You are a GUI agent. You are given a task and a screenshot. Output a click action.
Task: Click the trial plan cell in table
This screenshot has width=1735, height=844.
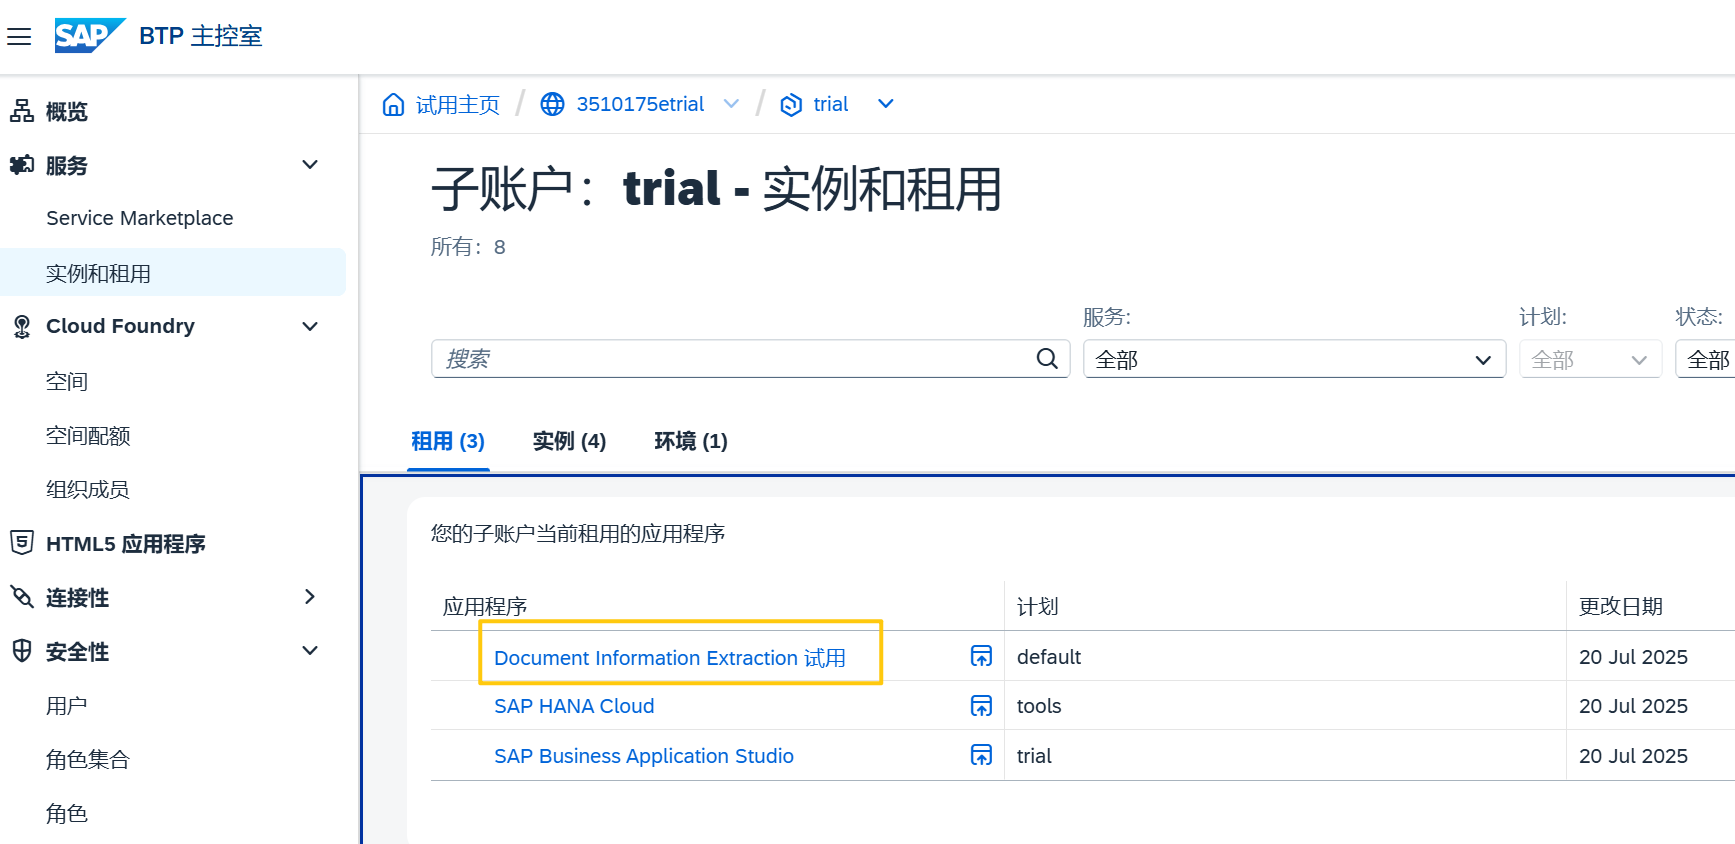[1034, 756]
